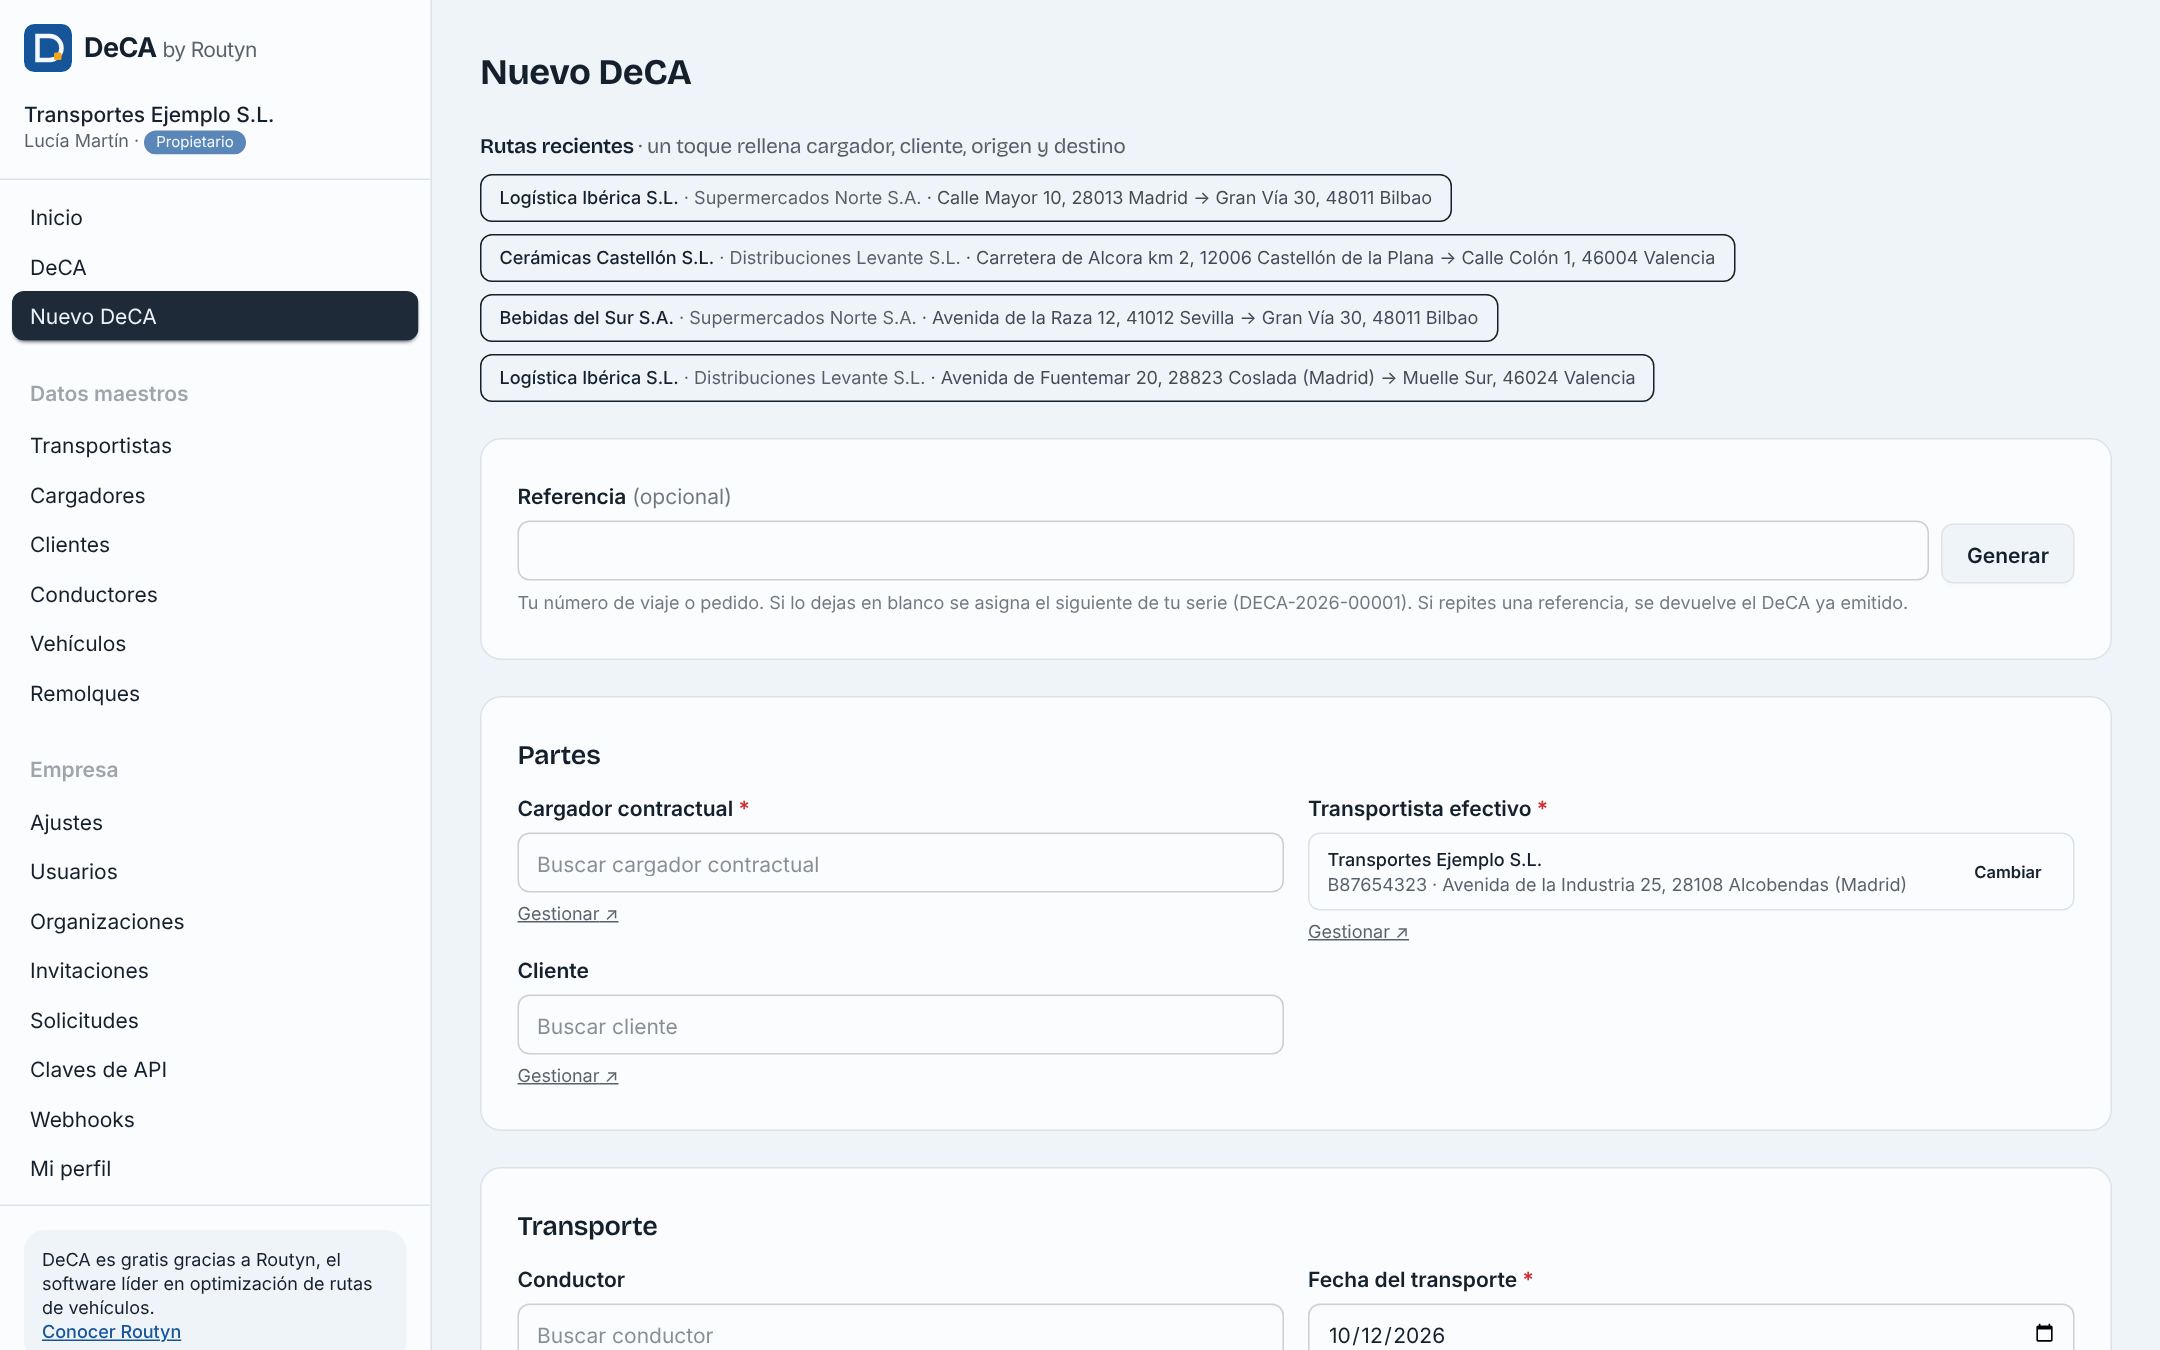The height and width of the screenshot is (1350, 2160).
Task: Navigate to Clientes
Action: coord(215,545)
